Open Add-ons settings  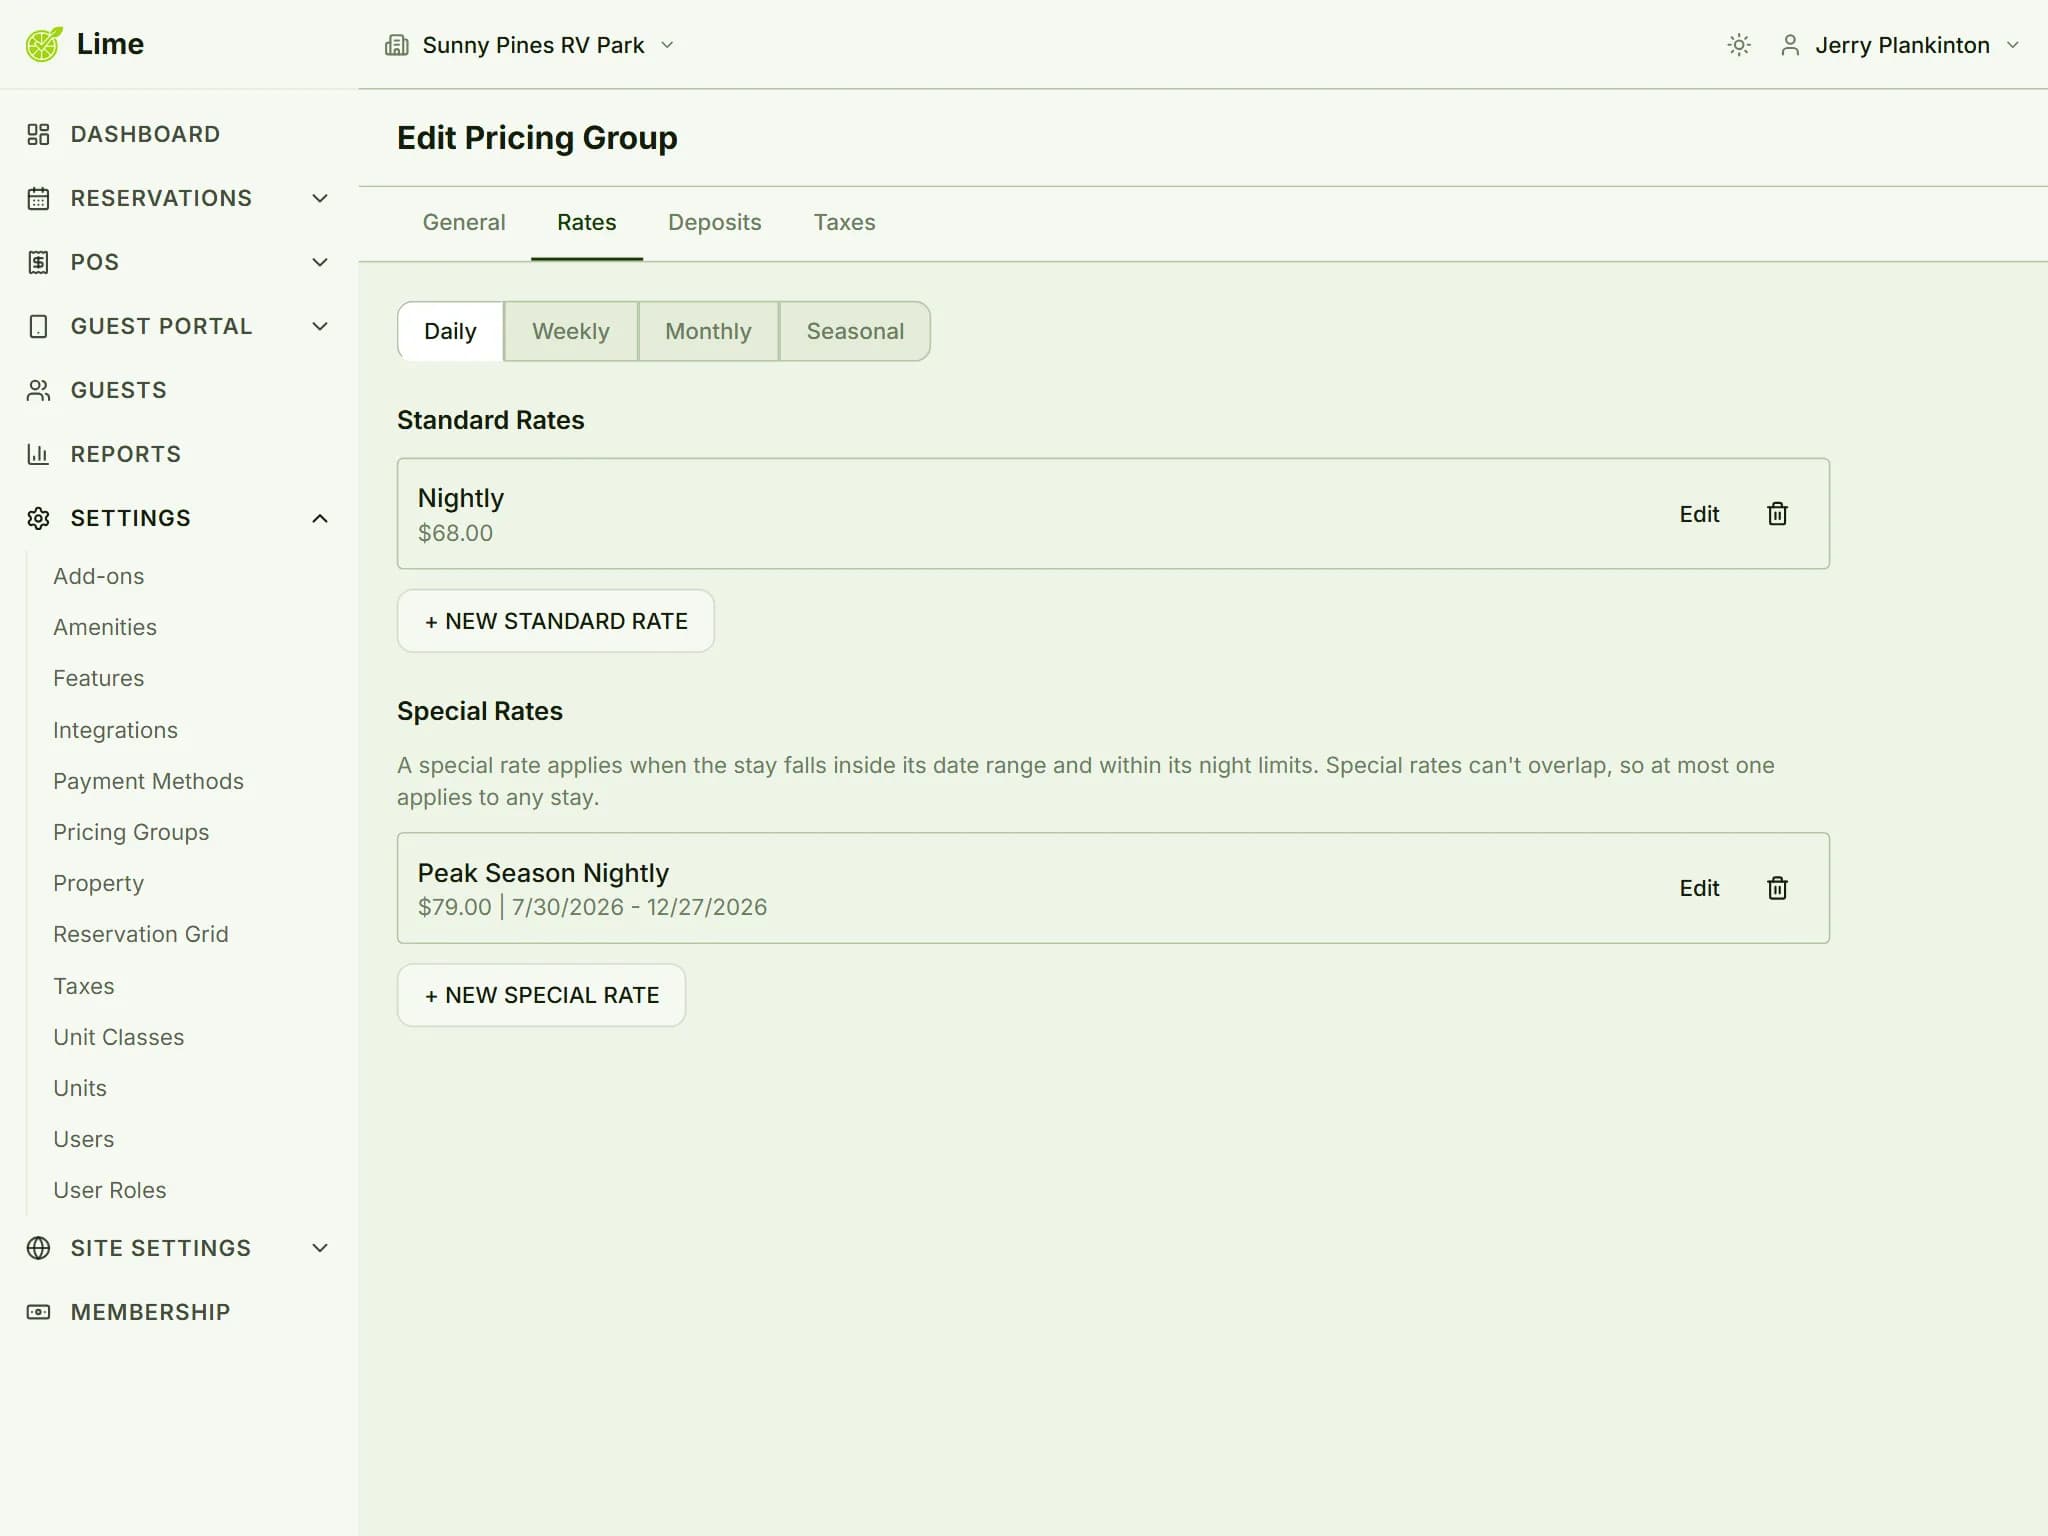pos(98,576)
